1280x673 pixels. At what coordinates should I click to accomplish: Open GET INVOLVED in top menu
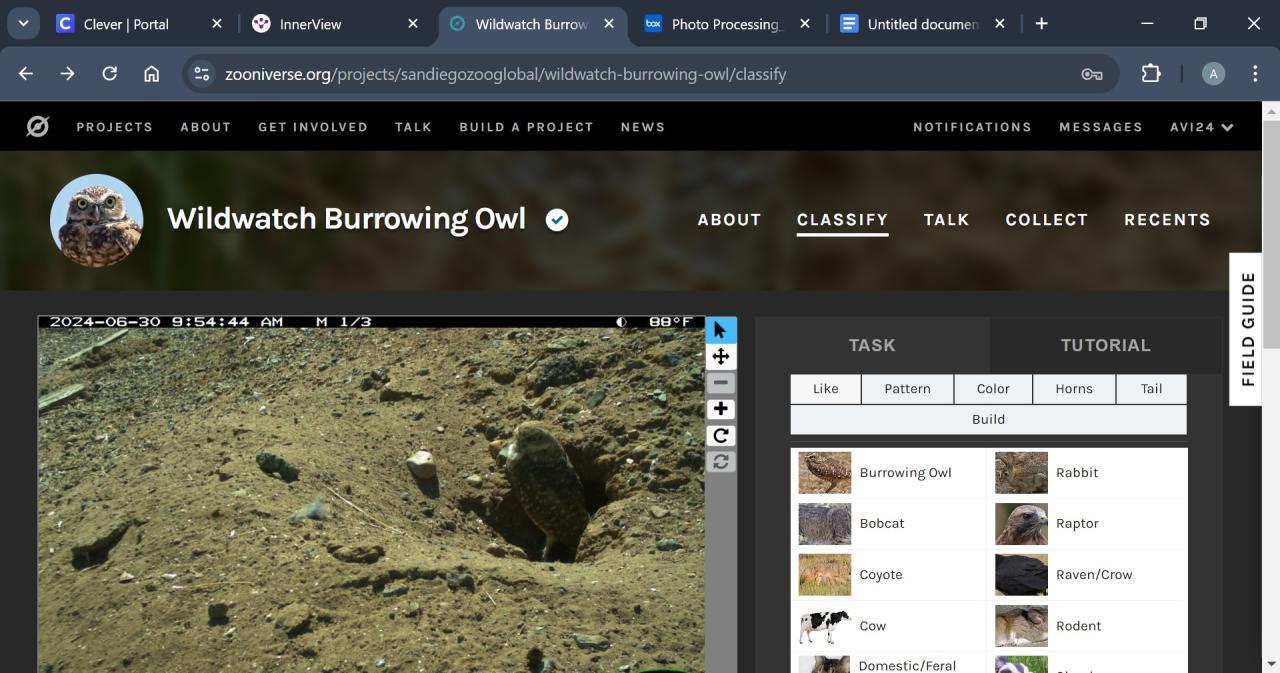coord(313,127)
